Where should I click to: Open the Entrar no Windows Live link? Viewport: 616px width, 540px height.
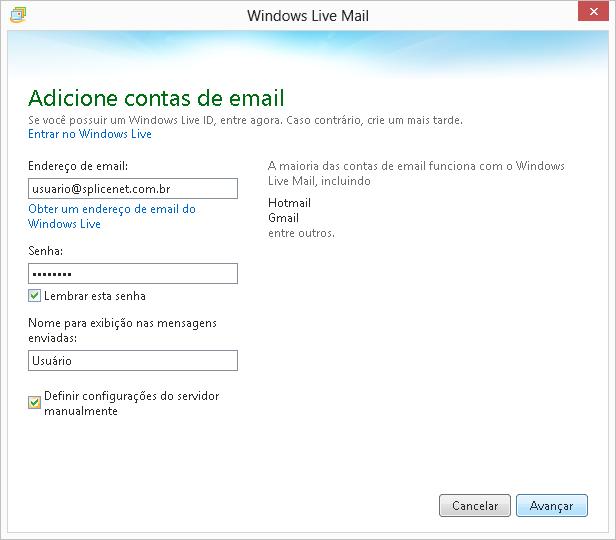[90, 134]
